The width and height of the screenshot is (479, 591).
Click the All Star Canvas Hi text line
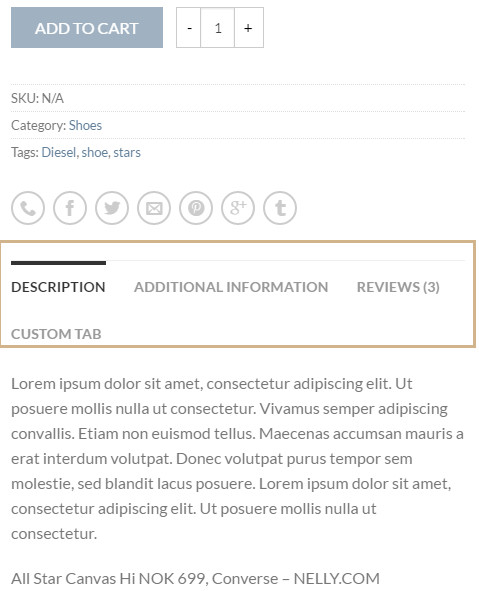pos(195,578)
